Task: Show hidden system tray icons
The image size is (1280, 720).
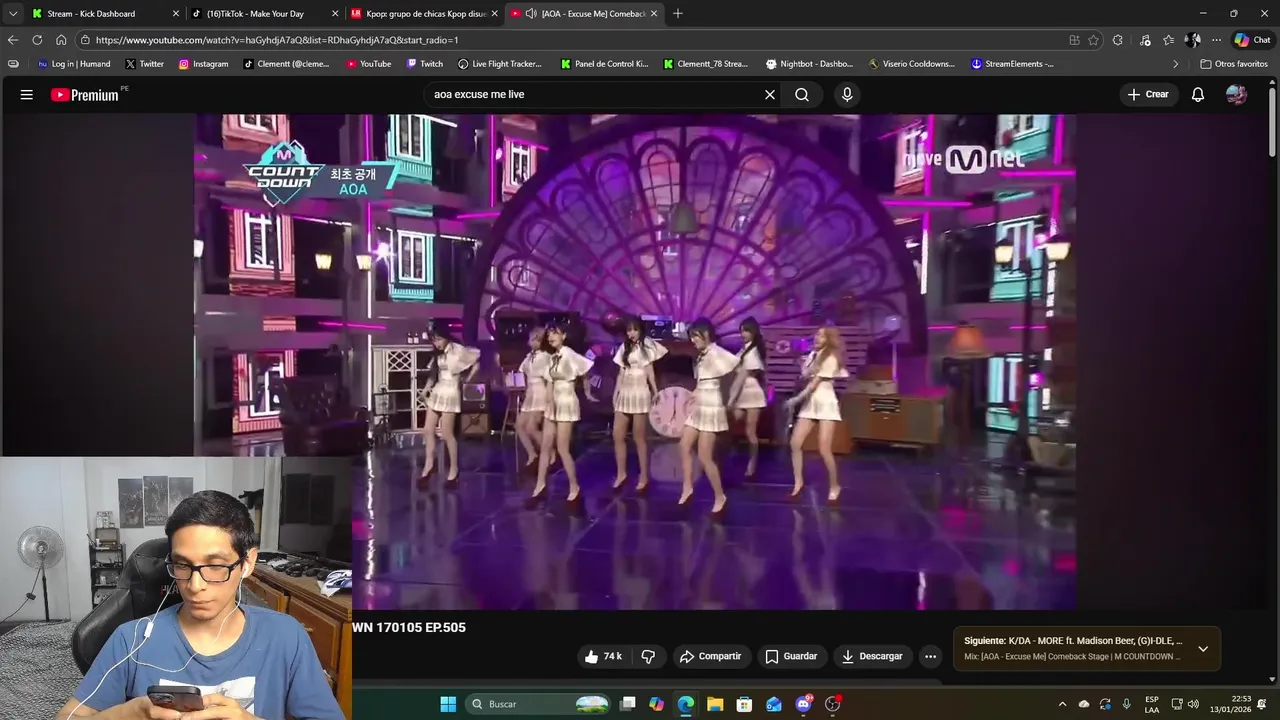Action: click(x=1062, y=704)
